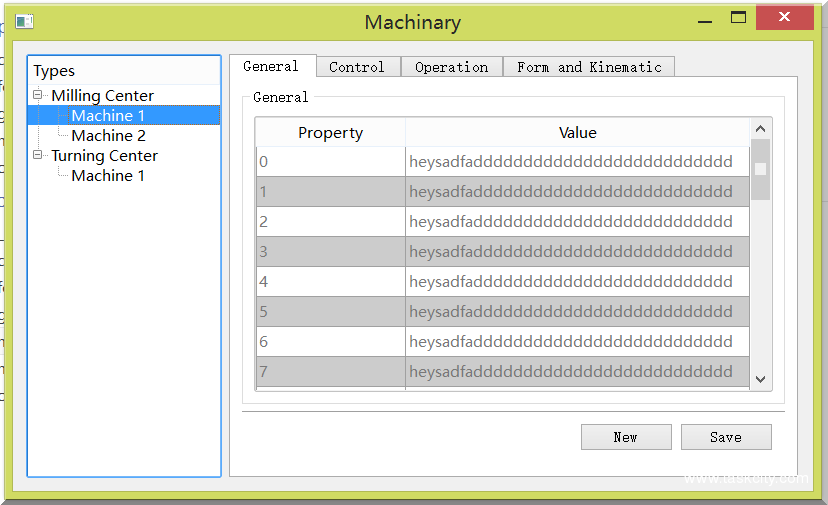The image size is (828, 505).
Task: Click the value cell in row 2
Action: 578,221
